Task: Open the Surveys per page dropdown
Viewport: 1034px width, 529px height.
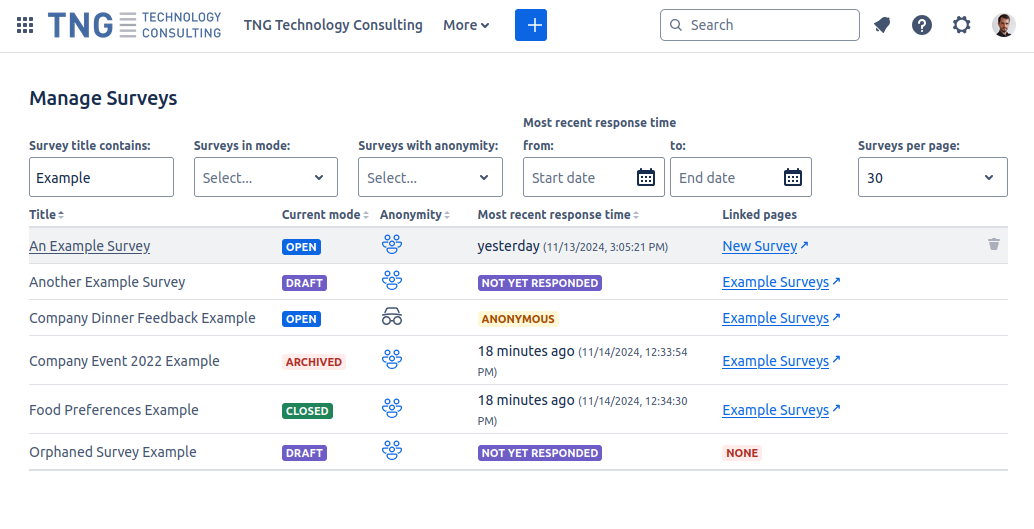Action: [932, 178]
